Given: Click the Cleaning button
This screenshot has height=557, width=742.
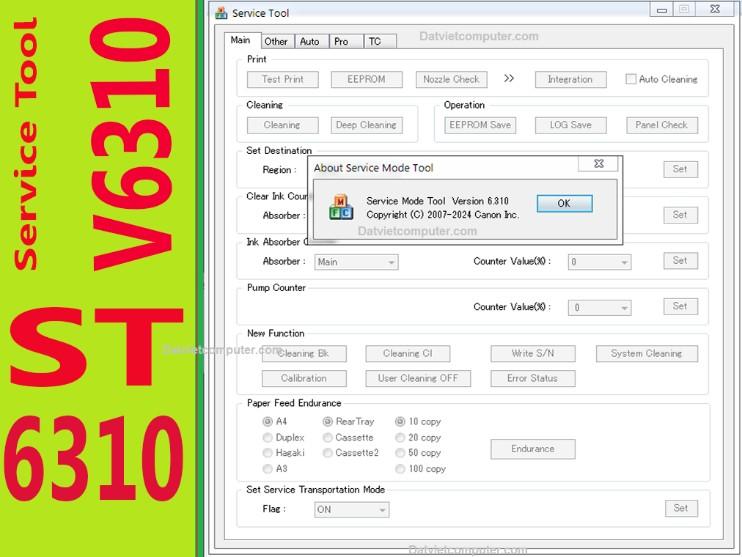Looking at the screenshot, I should (283, 125).
